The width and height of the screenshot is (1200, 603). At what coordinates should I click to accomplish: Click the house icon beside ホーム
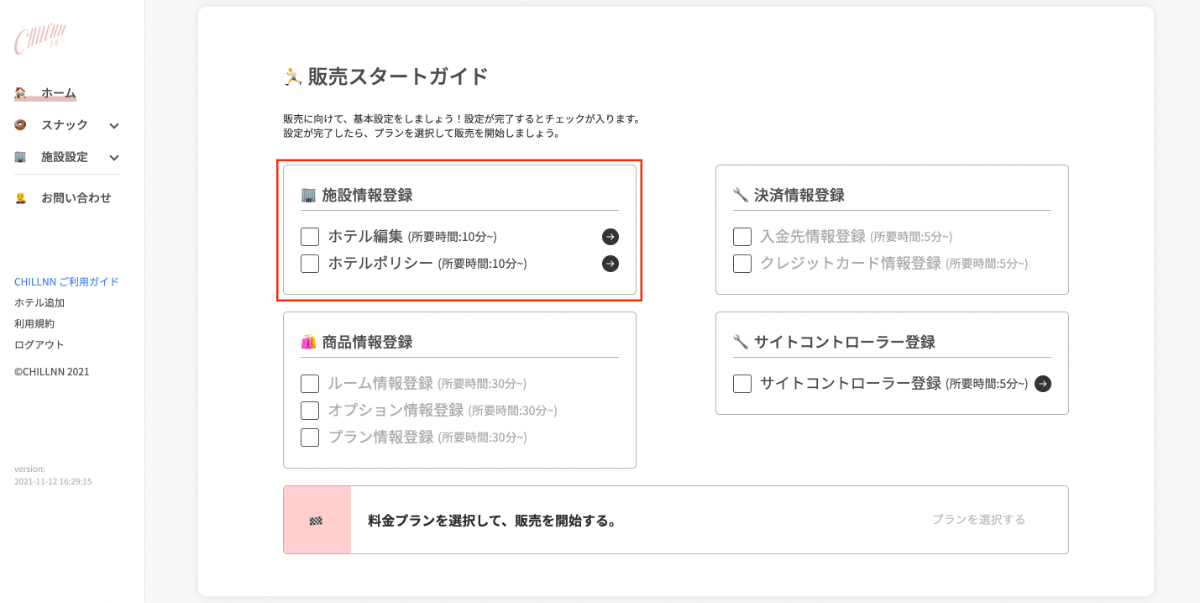pyautogui.click(x=20, y=93)
